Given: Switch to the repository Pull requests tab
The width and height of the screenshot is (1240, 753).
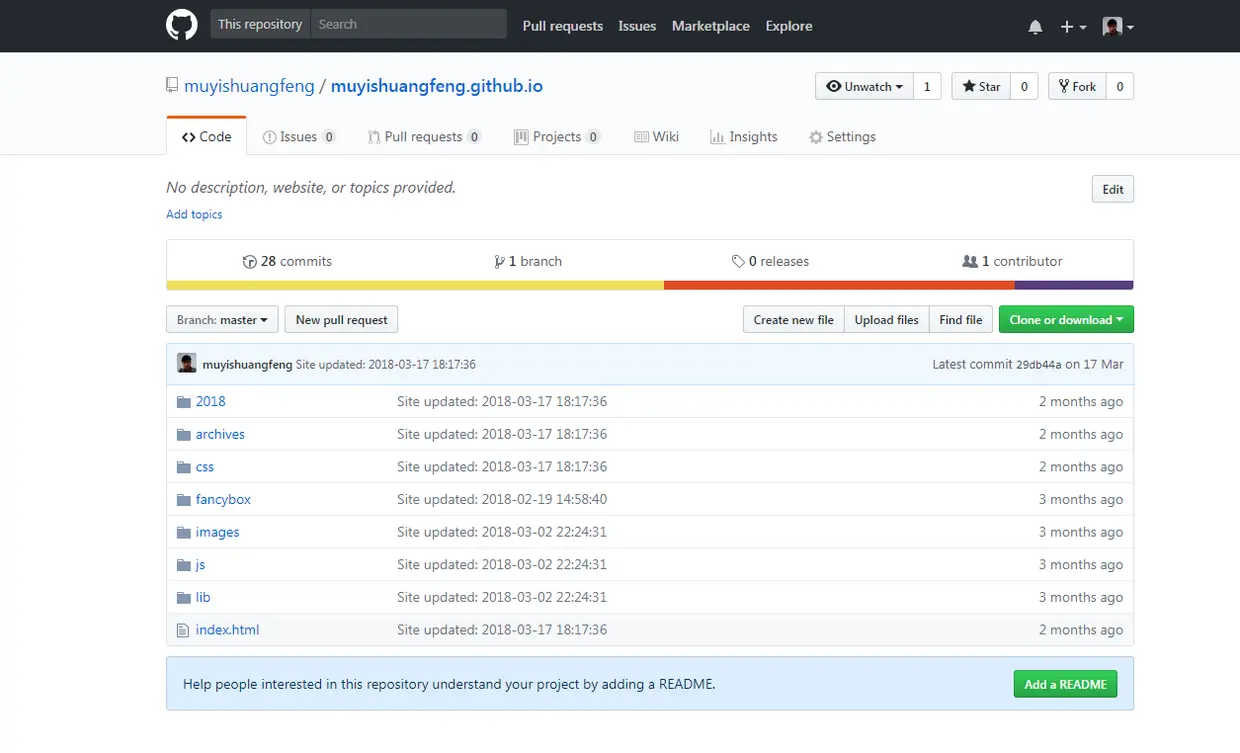Looking at the screenshot, I should 424,137.
